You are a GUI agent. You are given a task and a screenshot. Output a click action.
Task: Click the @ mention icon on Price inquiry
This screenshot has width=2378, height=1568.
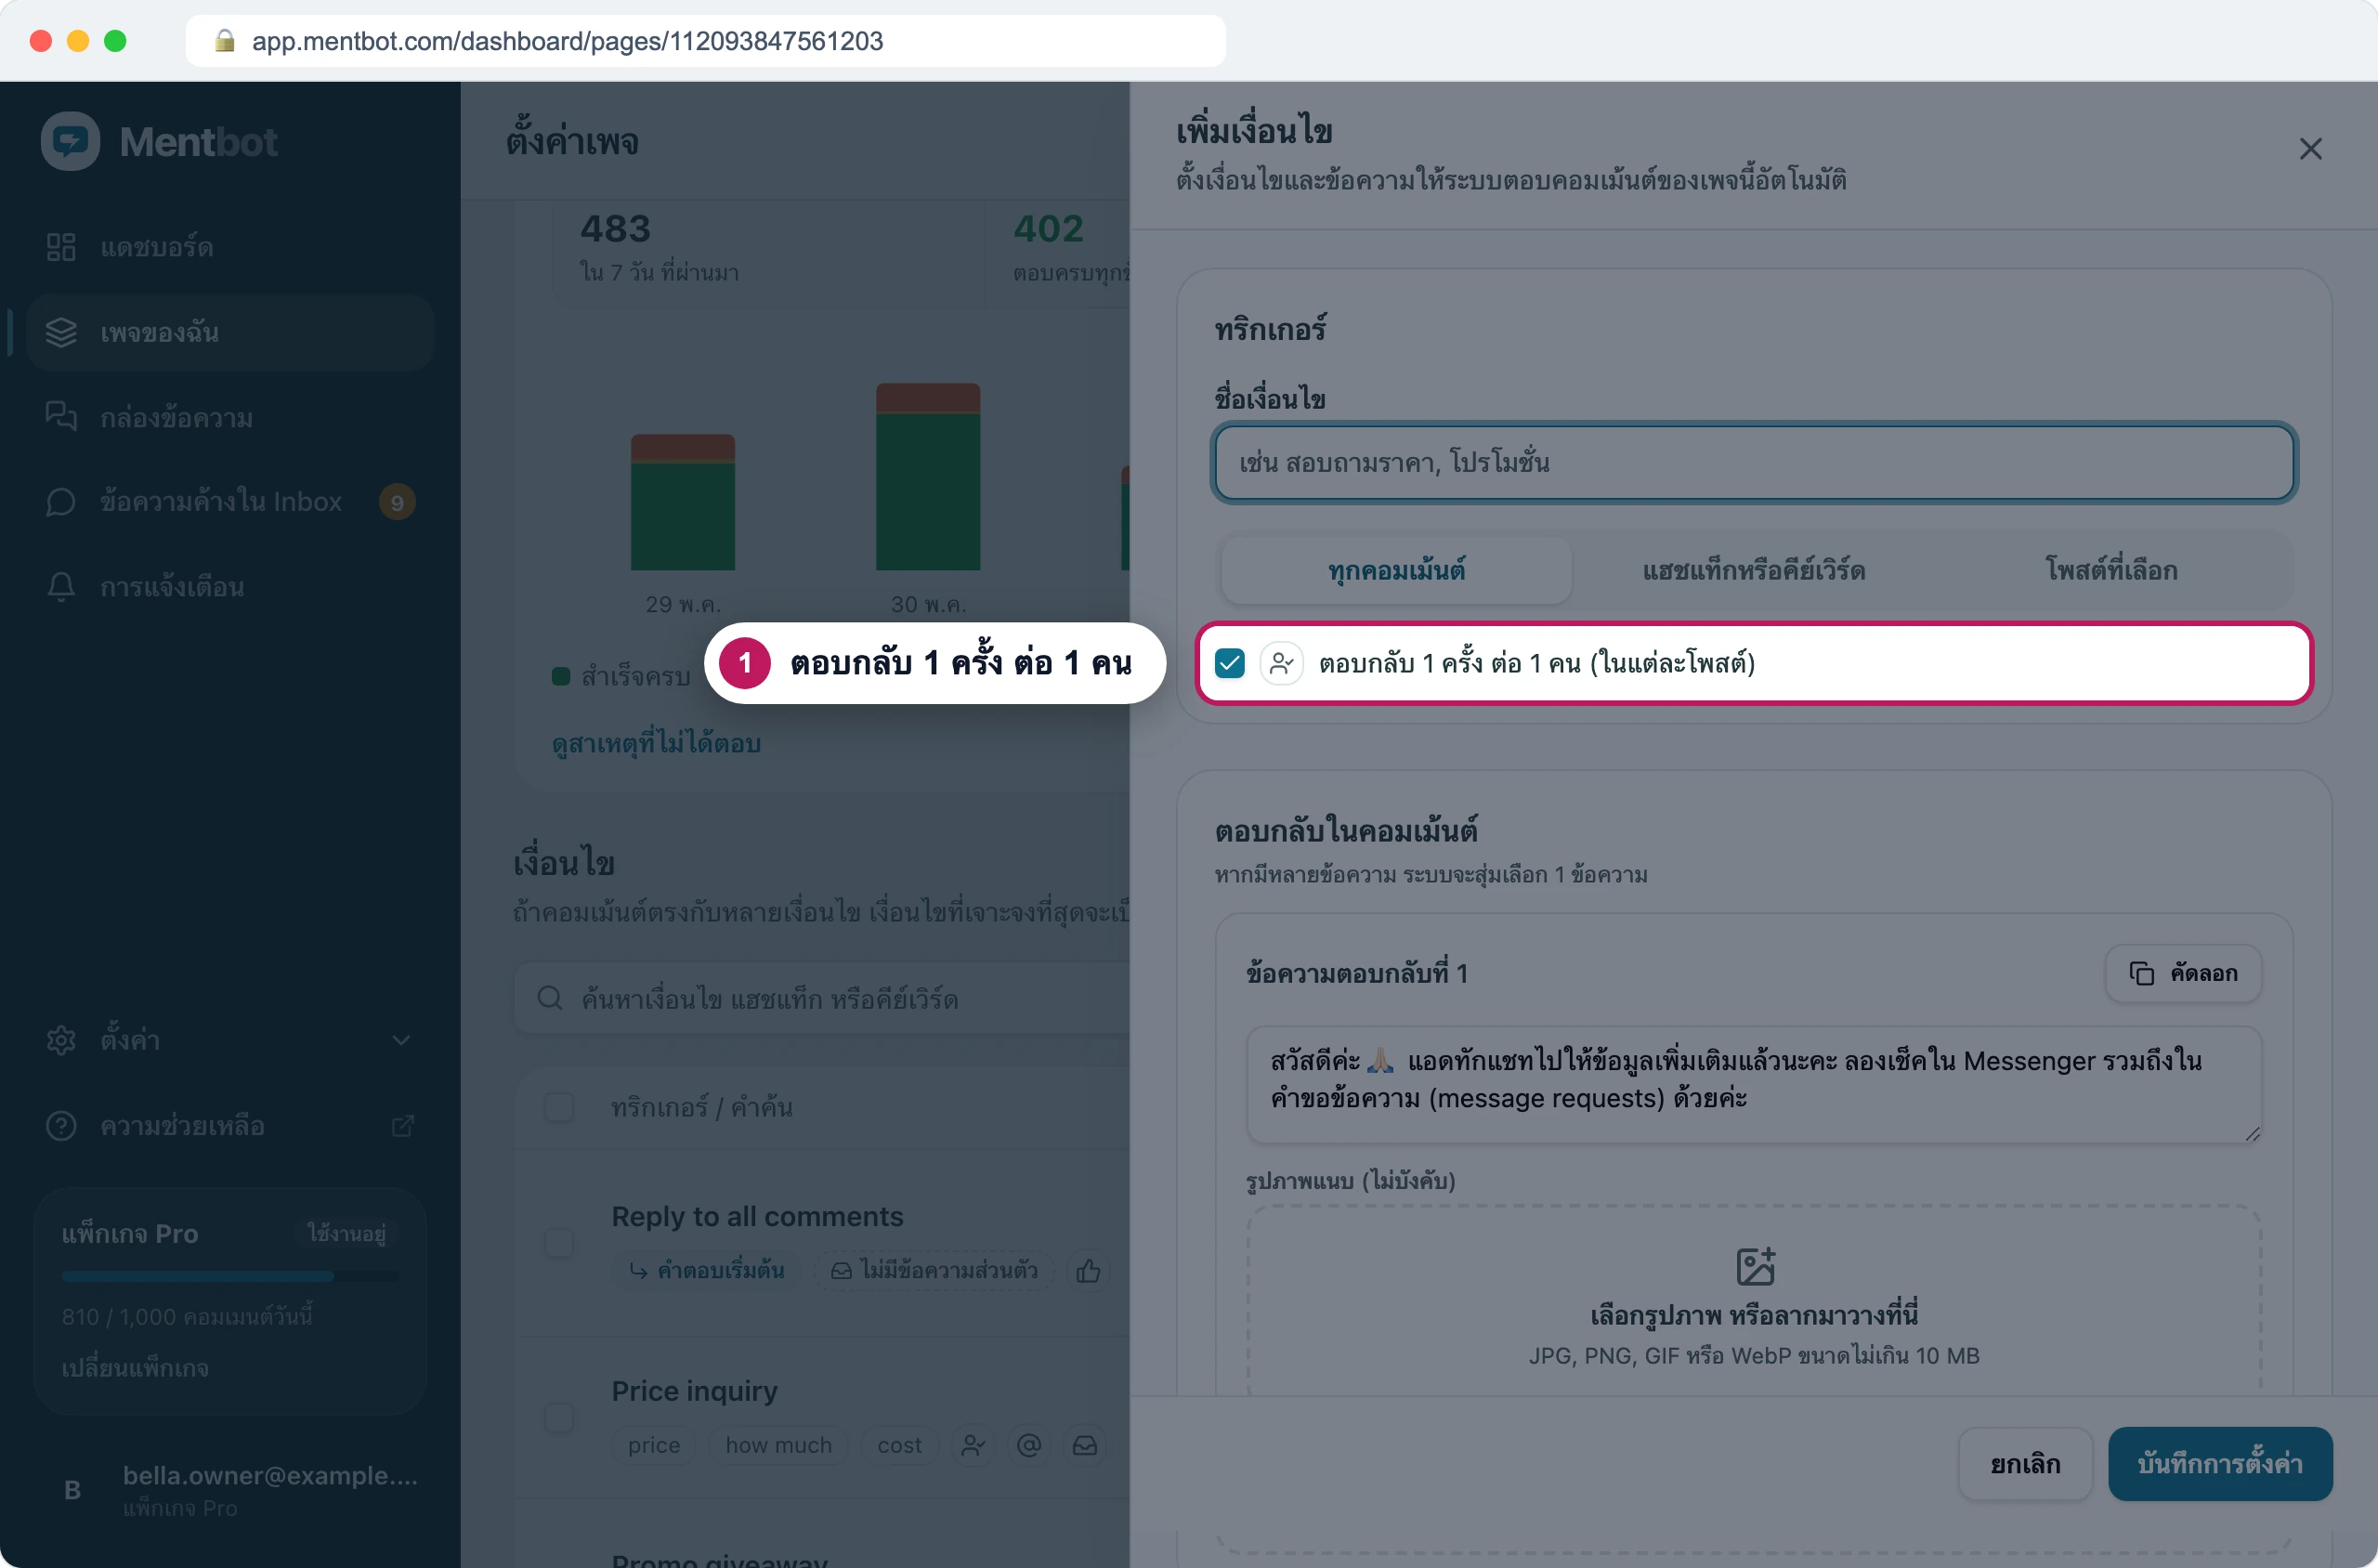click(1029, 1445)
